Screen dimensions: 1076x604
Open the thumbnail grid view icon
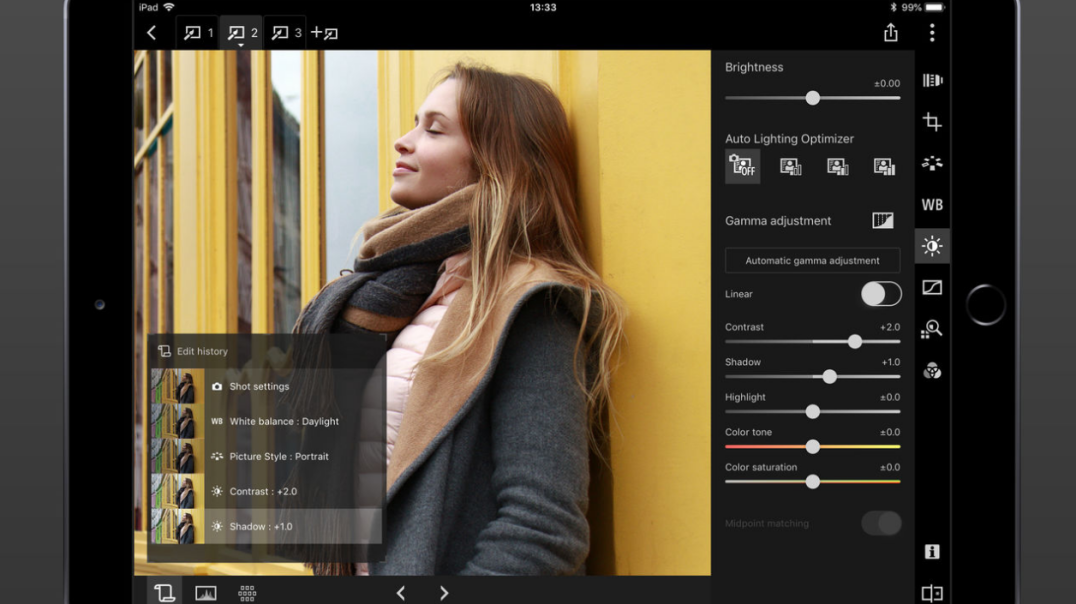[x=247, y=593]
